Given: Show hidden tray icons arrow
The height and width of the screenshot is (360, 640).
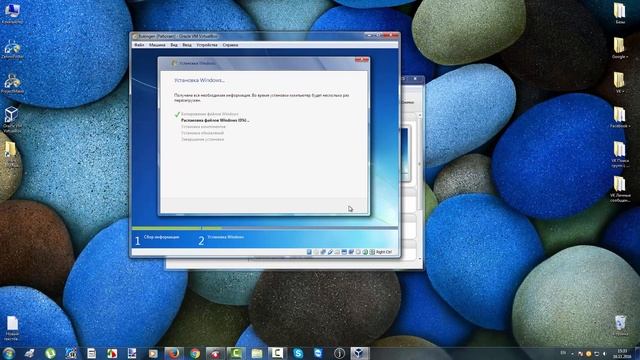Looking at the screenshot, I should (572, 353).
